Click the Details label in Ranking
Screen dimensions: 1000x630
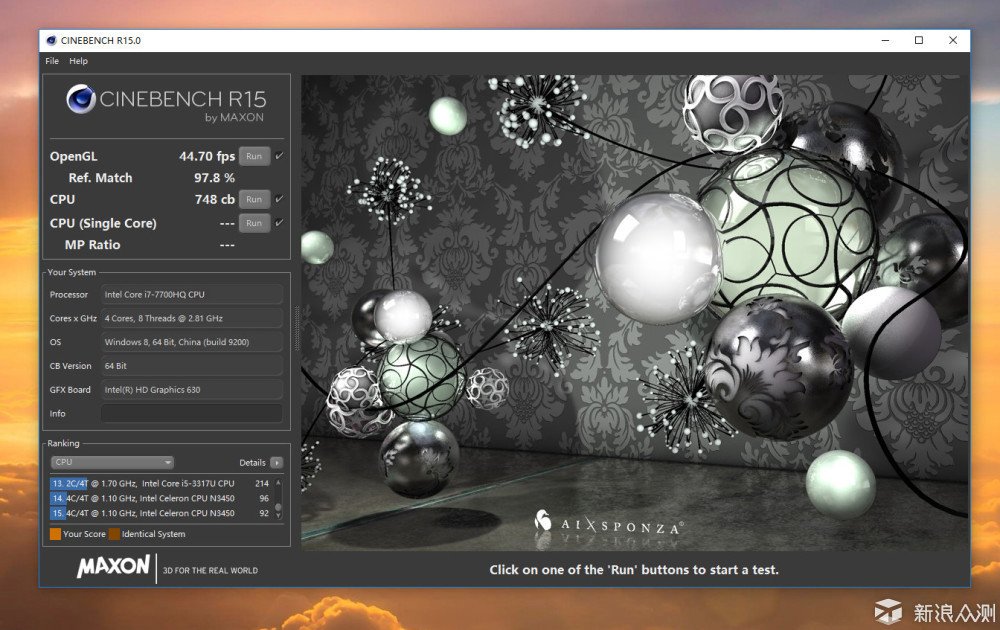point(252,462)
